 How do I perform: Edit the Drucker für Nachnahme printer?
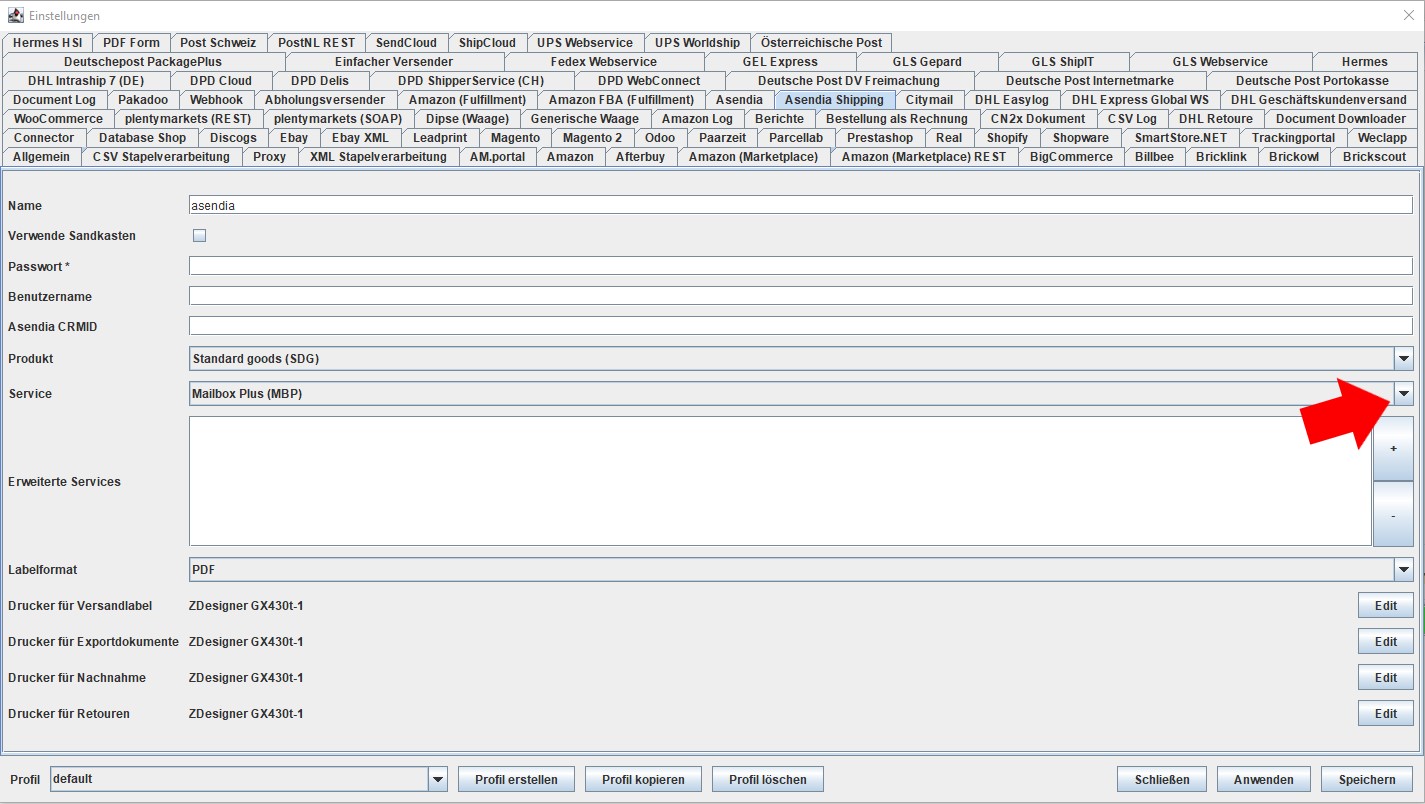point(1386,678)
